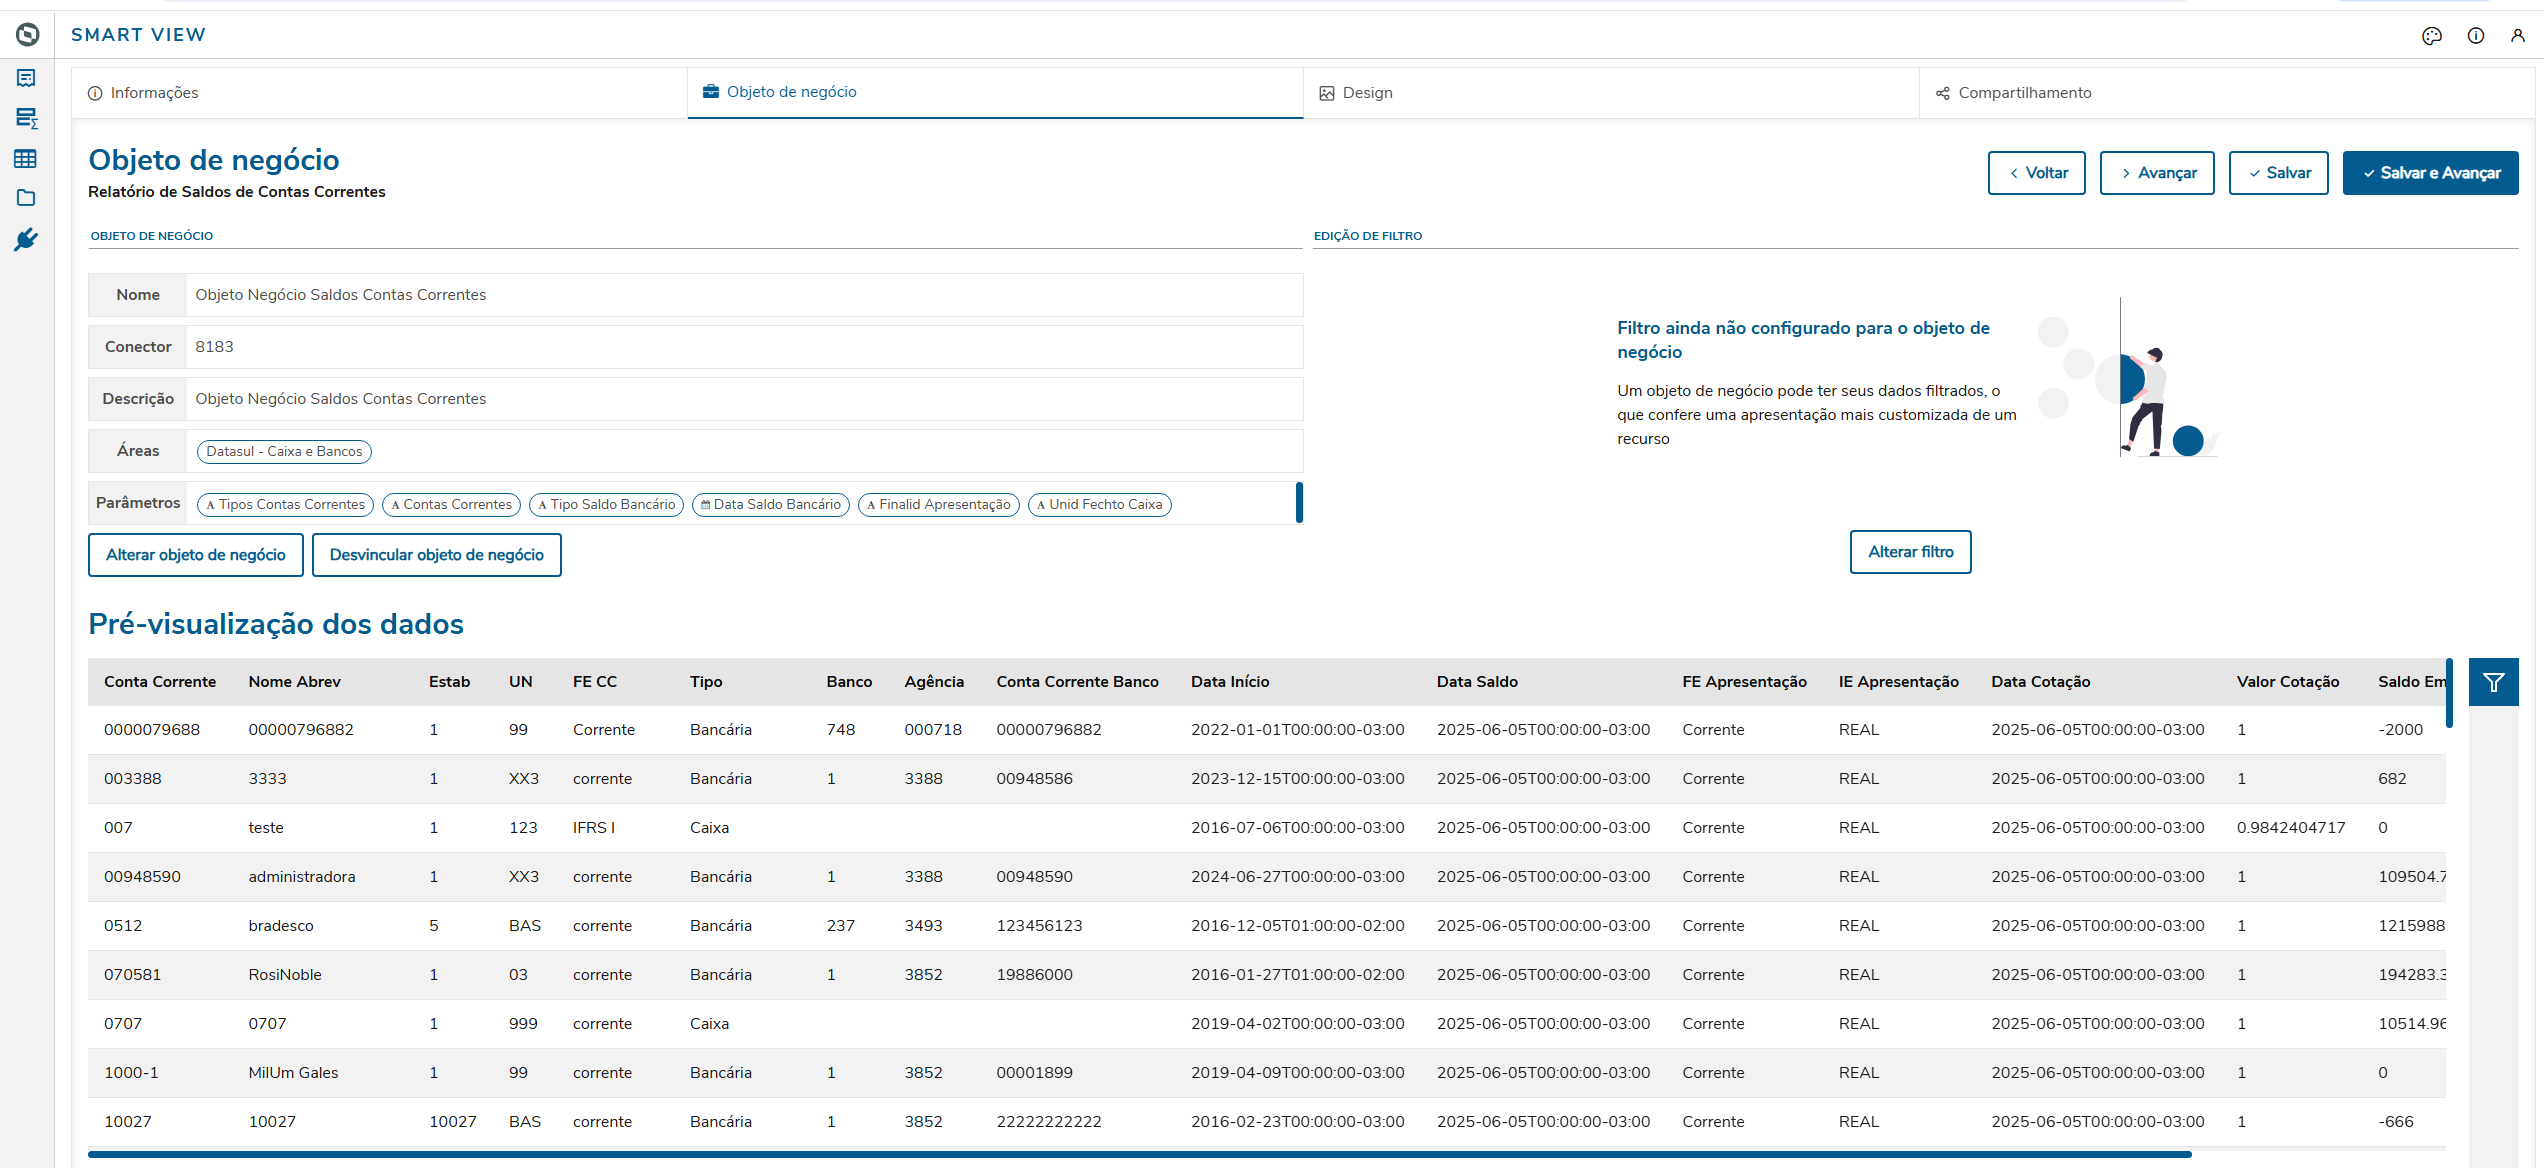This screenshot has height=1168, width=2544.
Task: Click the Alterar filtro button
Action: 1910,552
